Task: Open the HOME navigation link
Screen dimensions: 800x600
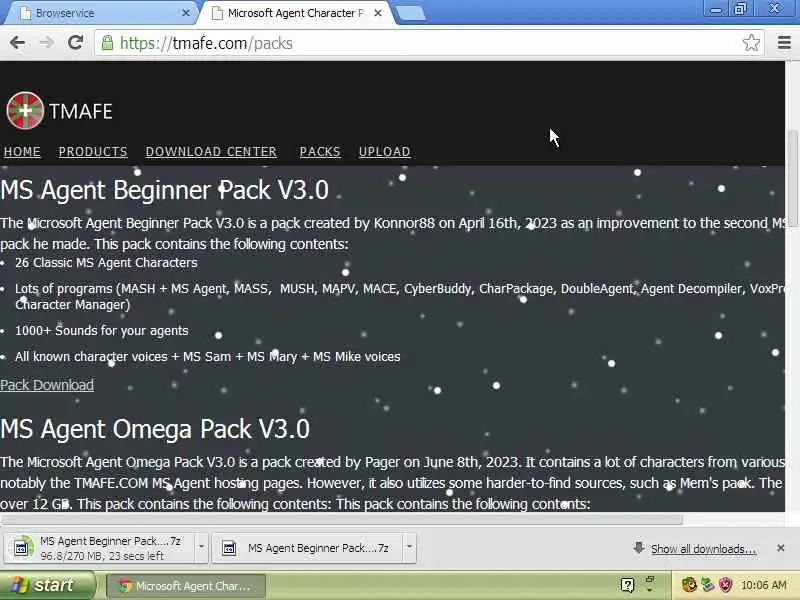Action: click(22, 152)
